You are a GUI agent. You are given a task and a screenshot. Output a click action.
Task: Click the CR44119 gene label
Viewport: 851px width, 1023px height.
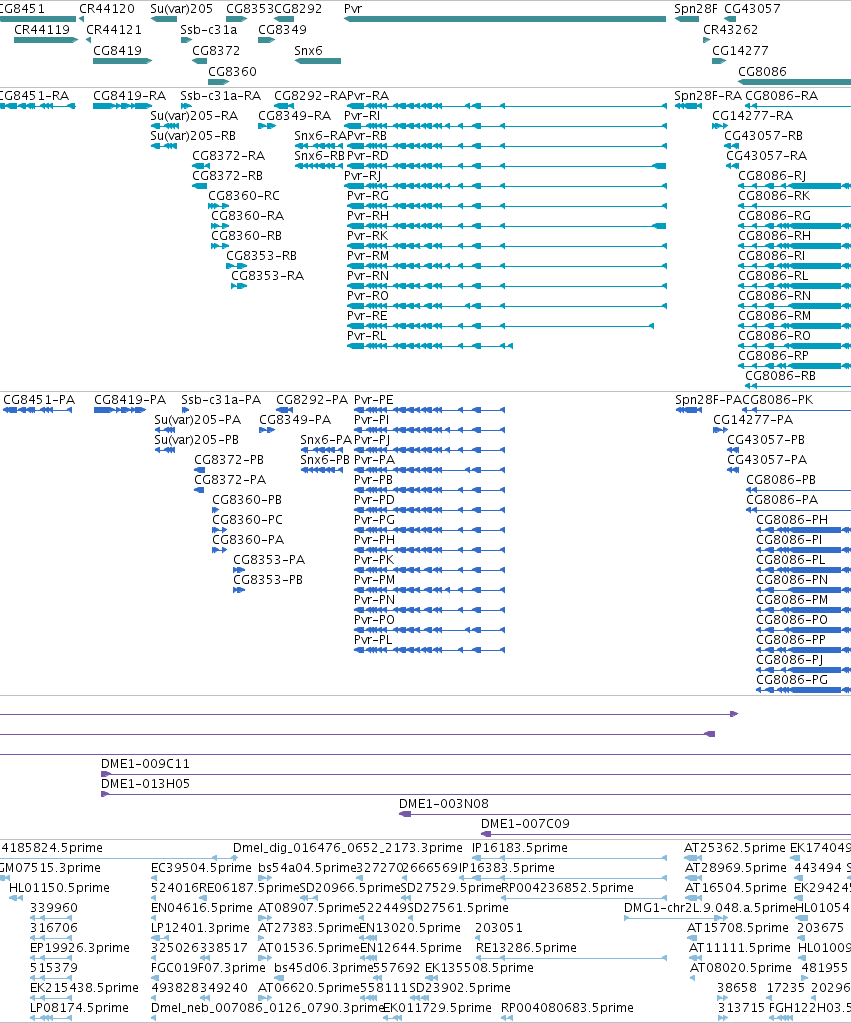[x=42, y=29]
